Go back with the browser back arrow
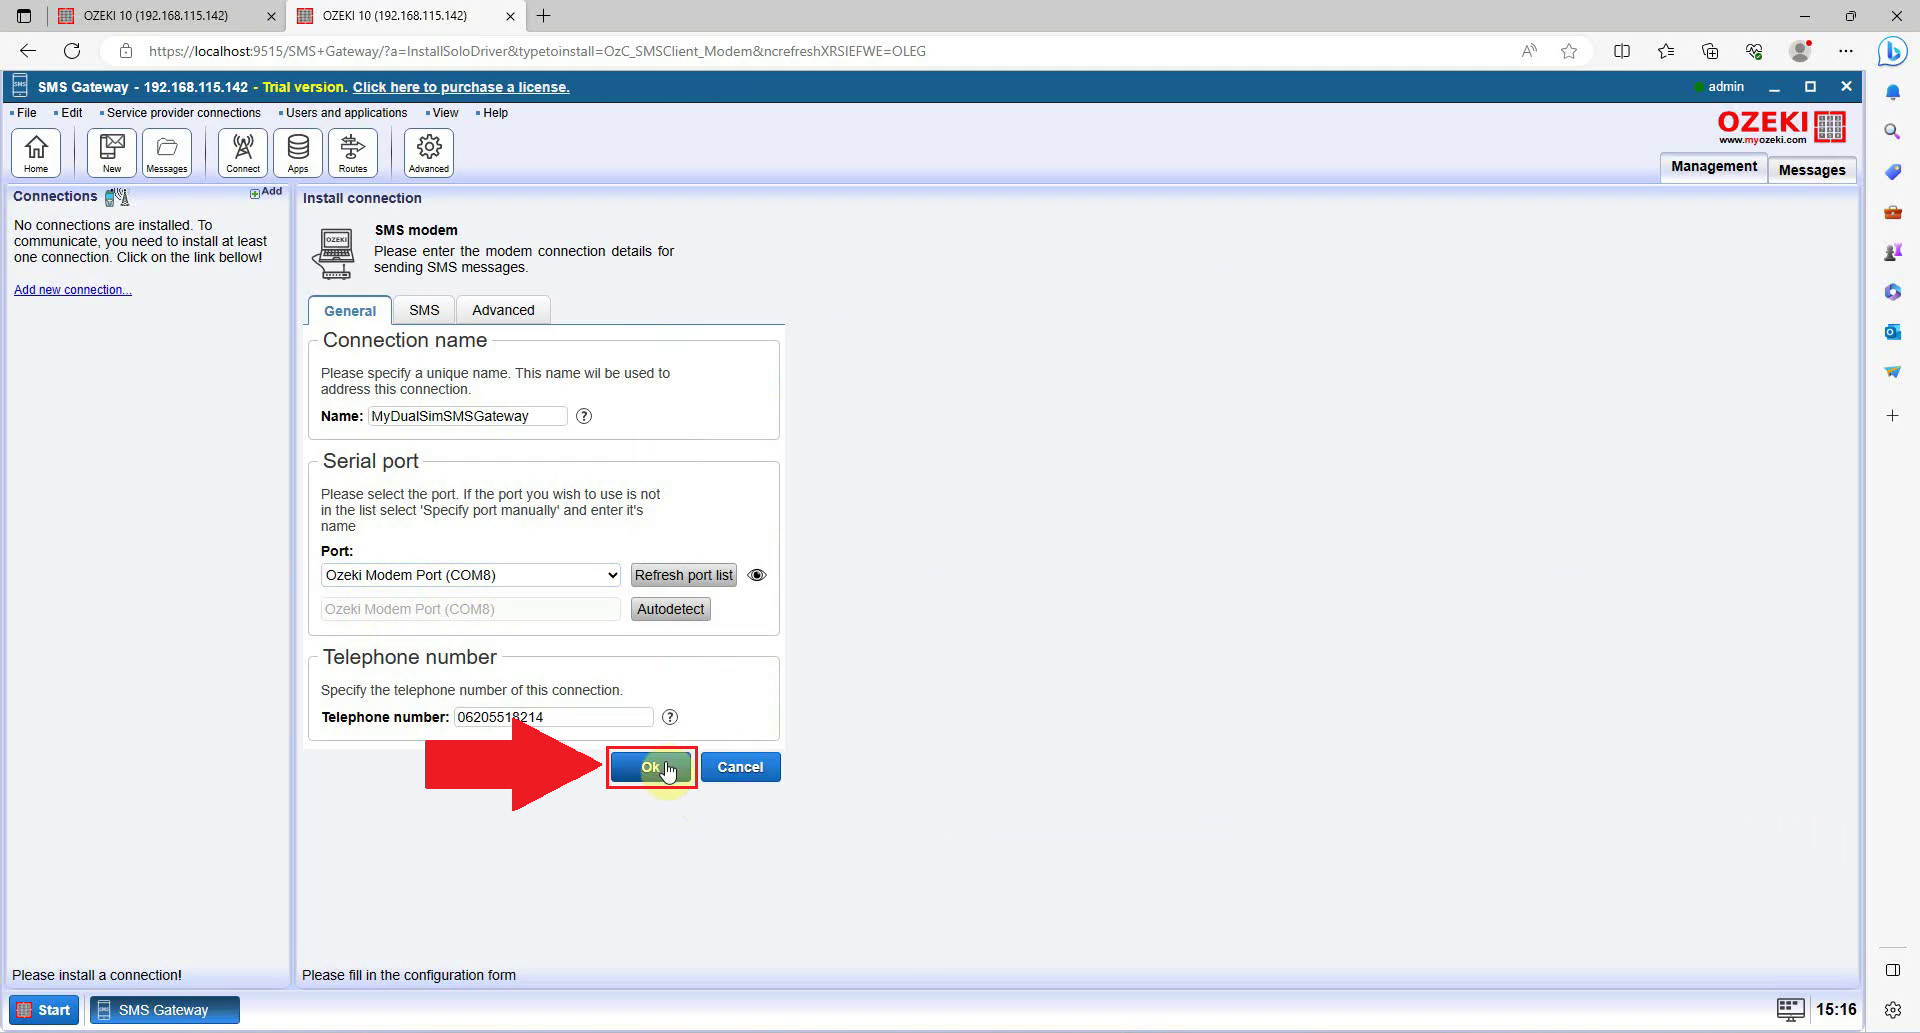 tap(28, 51)
